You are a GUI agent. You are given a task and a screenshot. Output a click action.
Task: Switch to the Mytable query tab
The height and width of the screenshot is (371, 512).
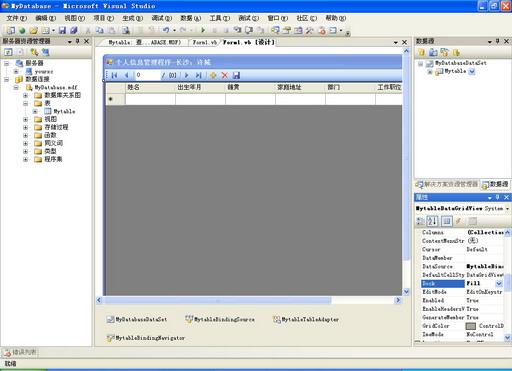pyautogui.click(x=145, y=42)
